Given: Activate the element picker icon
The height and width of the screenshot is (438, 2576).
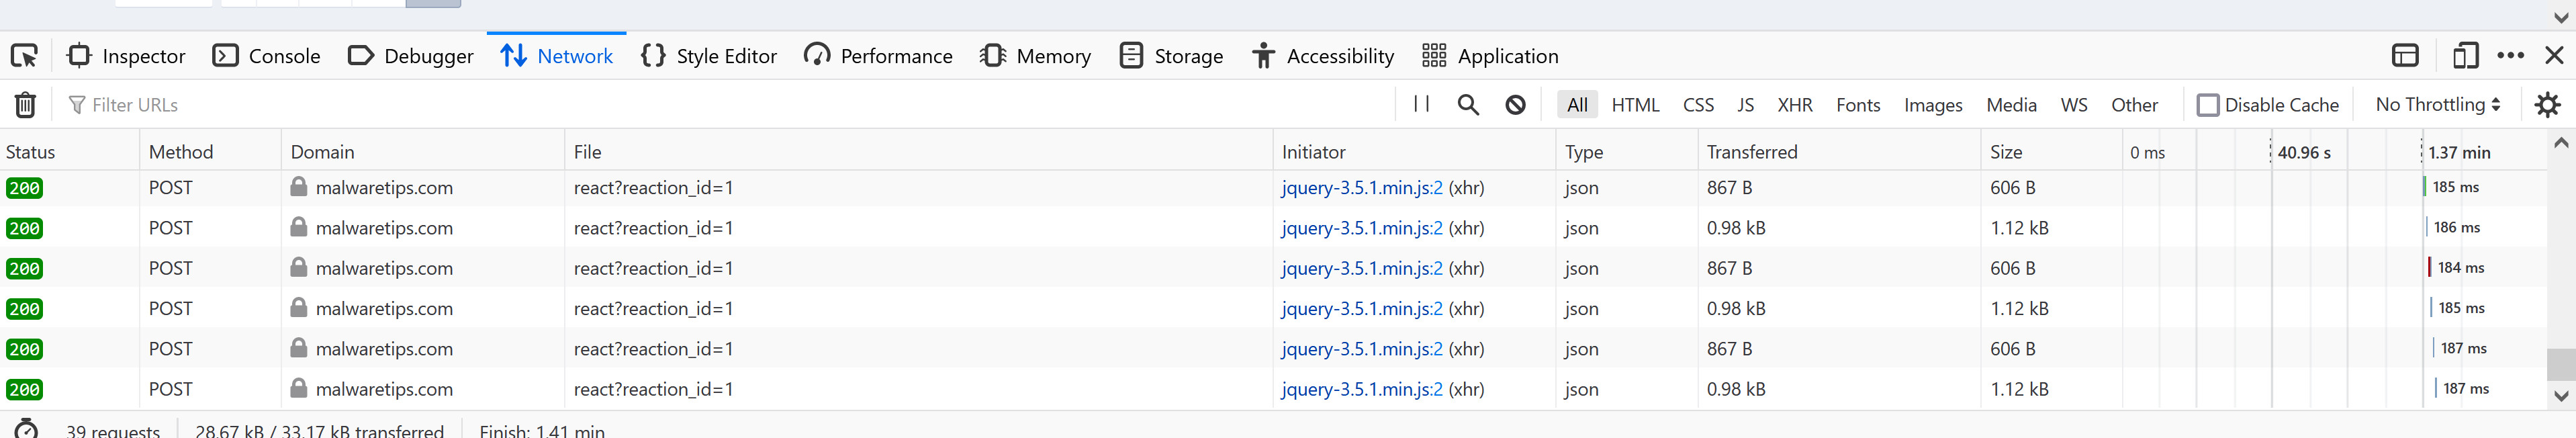Looking at the screenshot, I should (x=24, y=56).
